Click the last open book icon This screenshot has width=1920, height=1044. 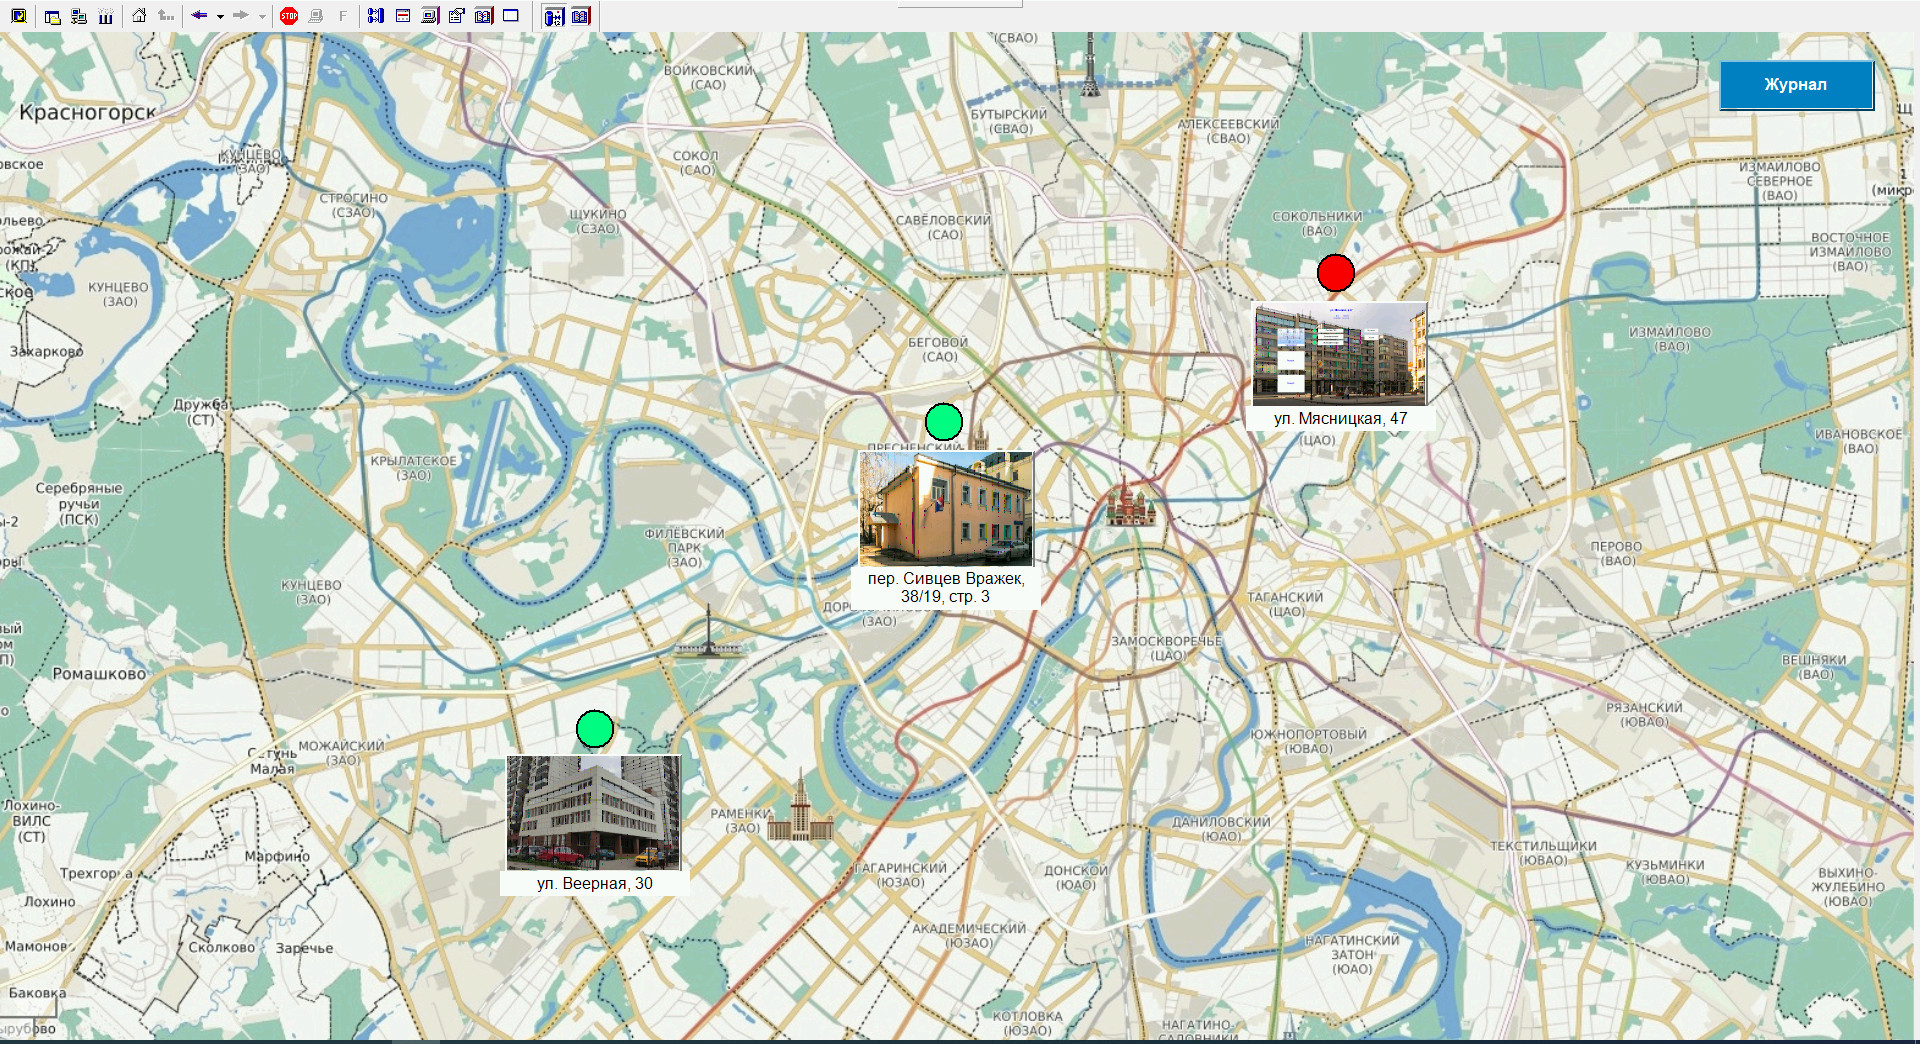tap(581, 15)
